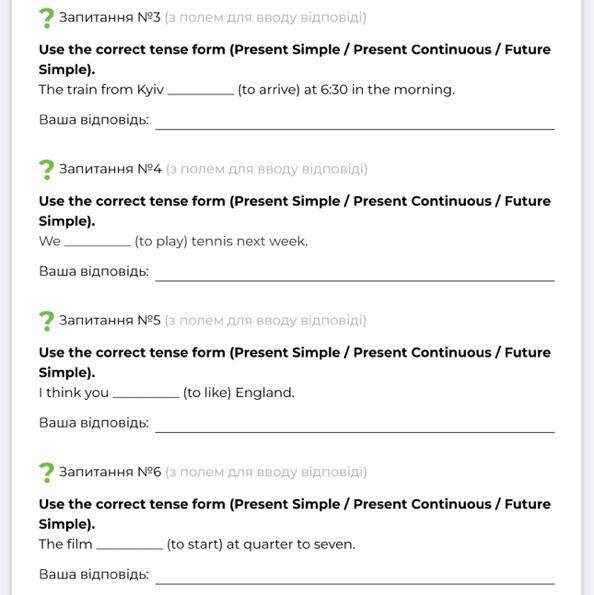Viewport: 594px width, 595px height.
Task: Click the Запитання №6 heading text
Action: 110,472
